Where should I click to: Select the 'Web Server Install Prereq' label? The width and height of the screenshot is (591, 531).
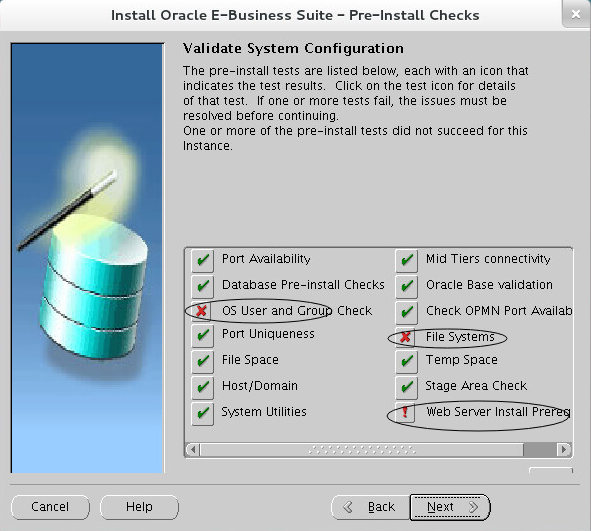coord(498,412)
